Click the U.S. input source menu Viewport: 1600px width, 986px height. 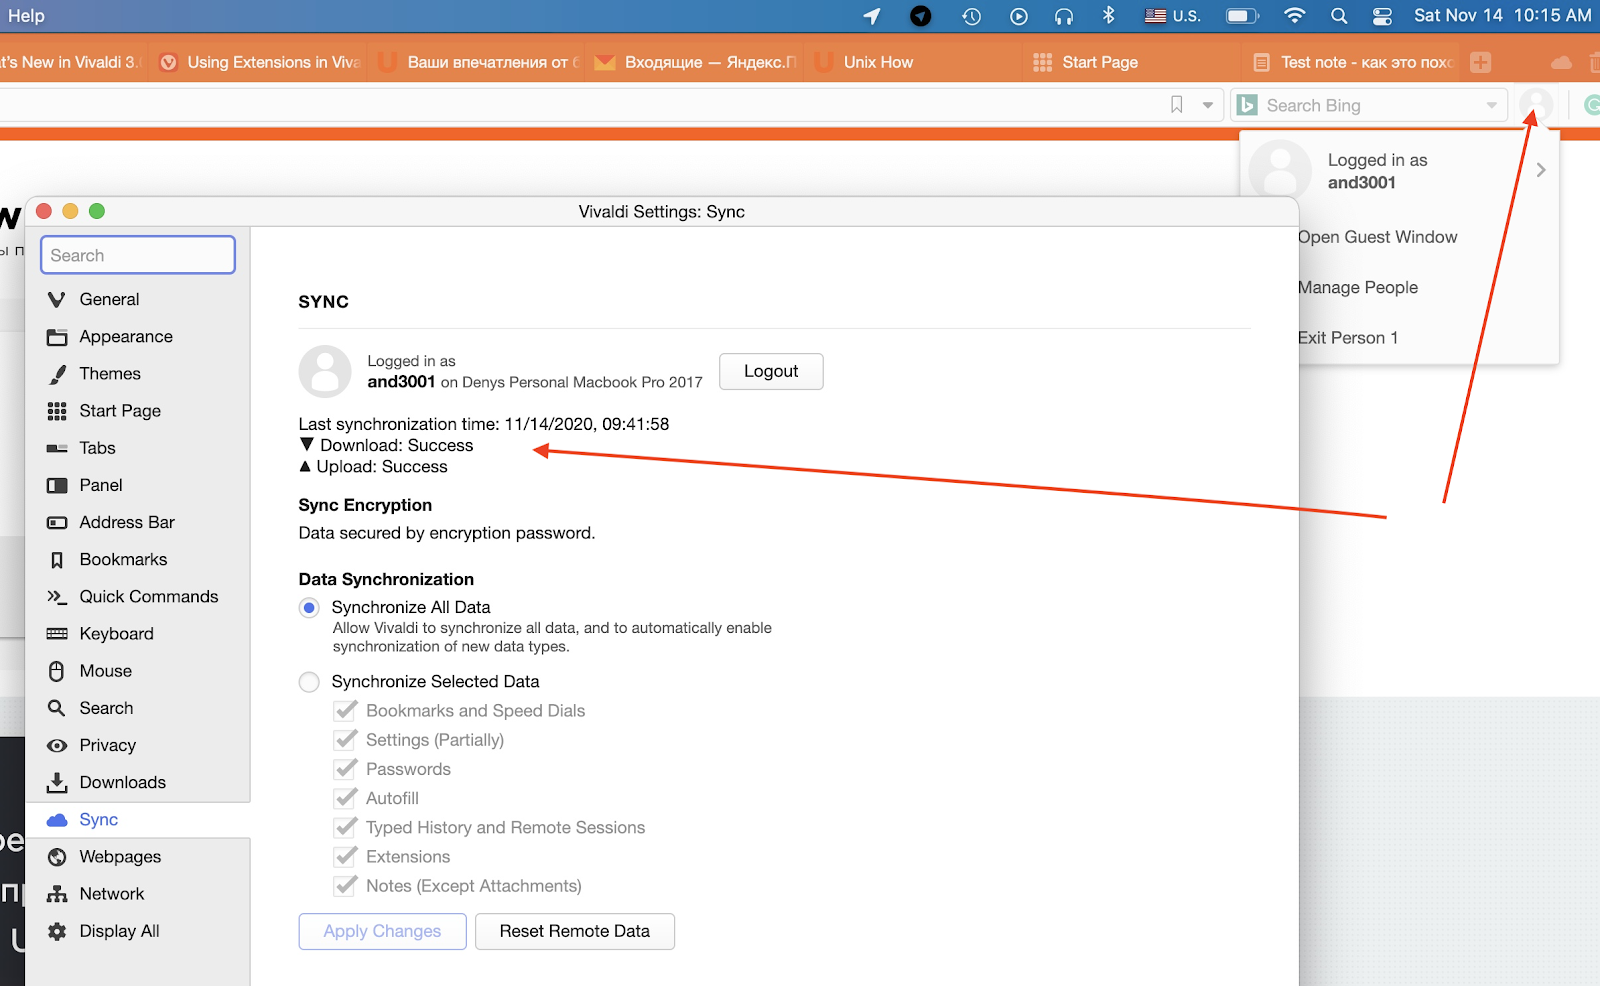(x=1172, y=16)
